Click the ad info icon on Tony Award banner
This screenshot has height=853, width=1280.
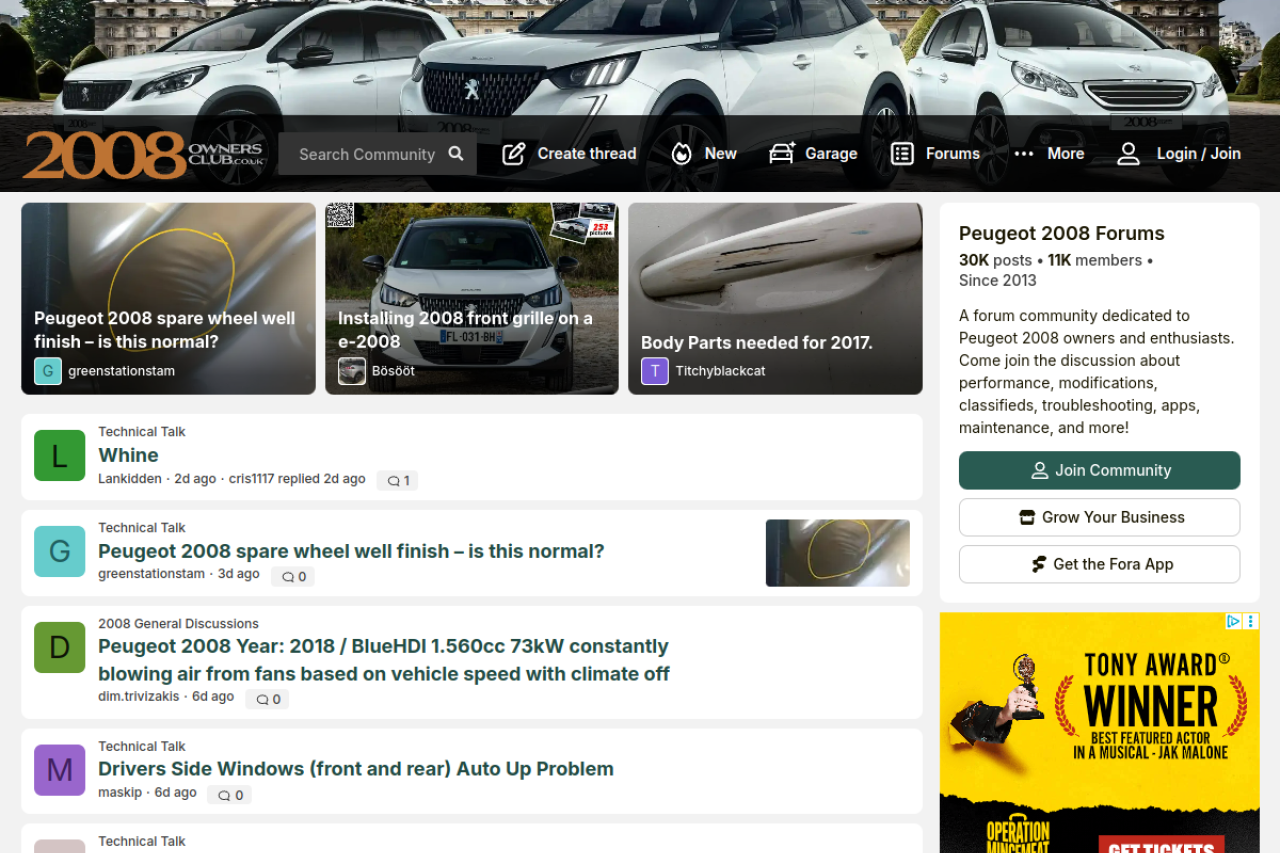point(1234,621)
